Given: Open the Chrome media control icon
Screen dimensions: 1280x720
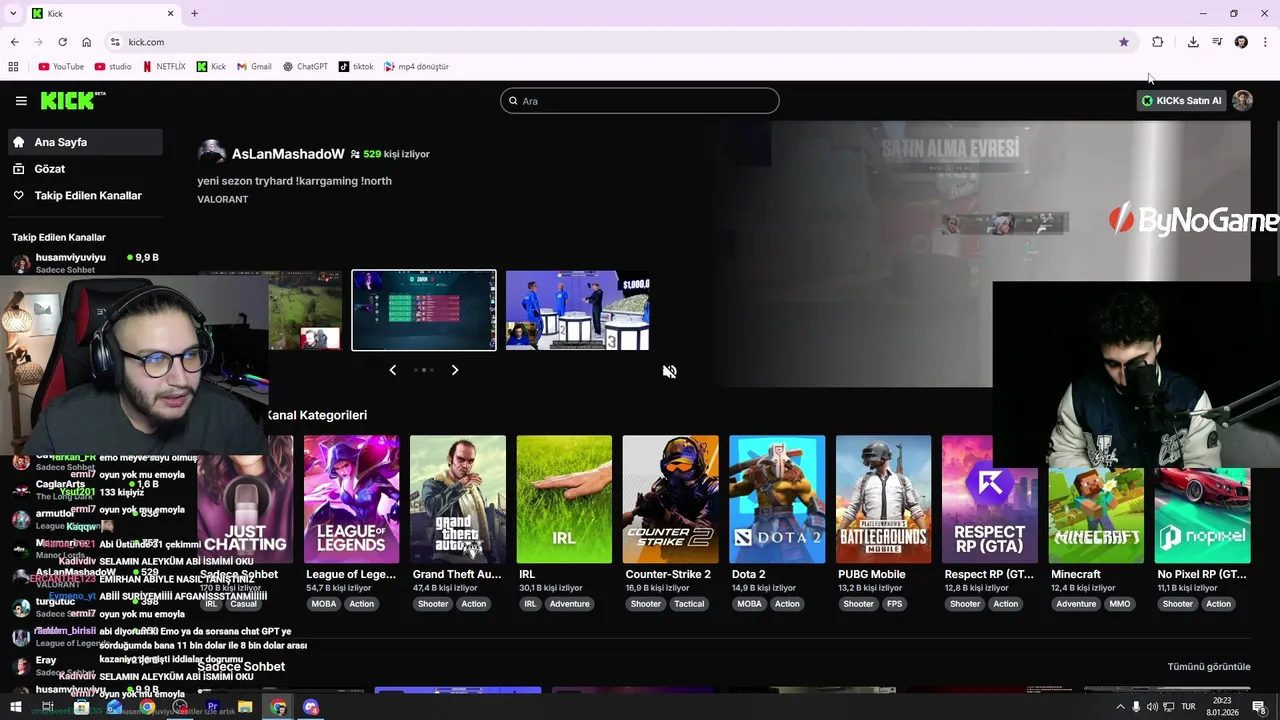Looking at the screenshot, I should pyautogui.click(x=1217, y=42).
